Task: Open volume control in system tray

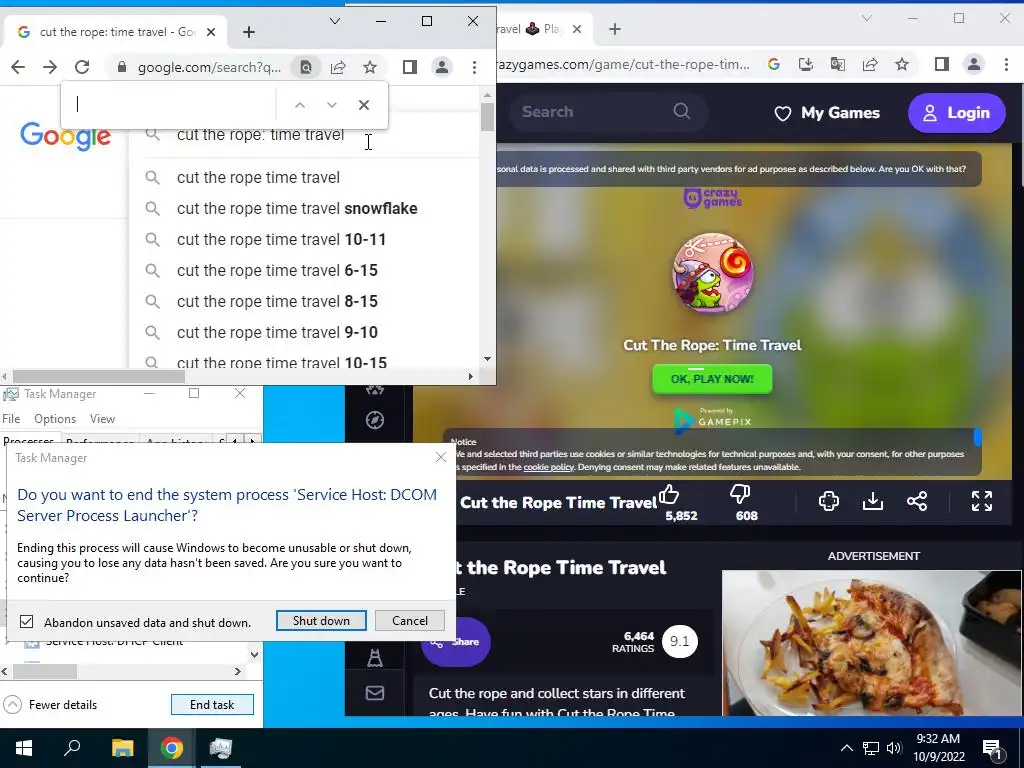Action: pyautogui.click(x=894, y=748)
